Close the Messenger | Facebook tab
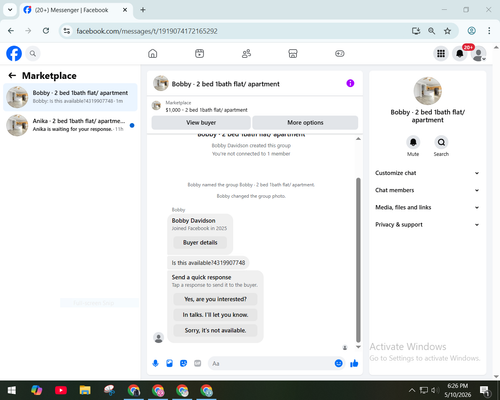The height and width of the screenshot is (400, 500). [125, 10]
